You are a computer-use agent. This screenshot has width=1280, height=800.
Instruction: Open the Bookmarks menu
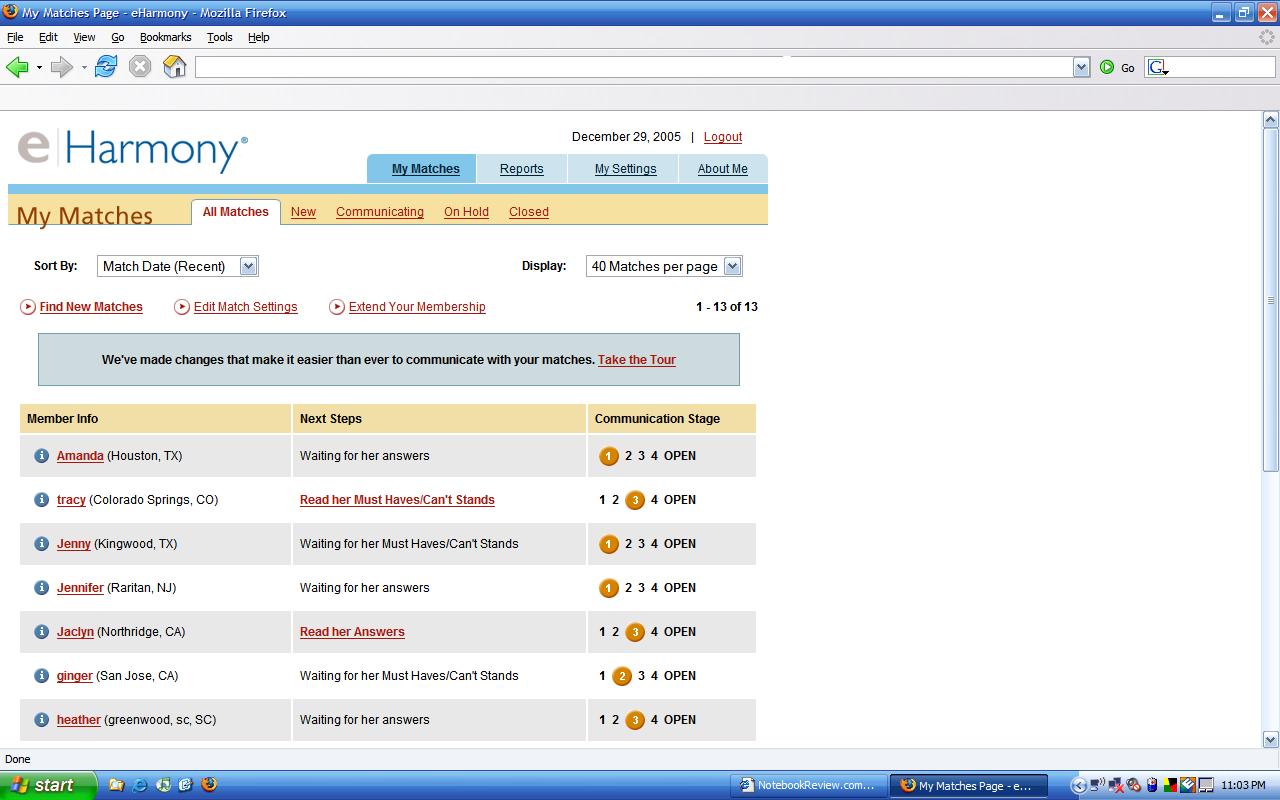pyautogui.click(x=165, y=37)
